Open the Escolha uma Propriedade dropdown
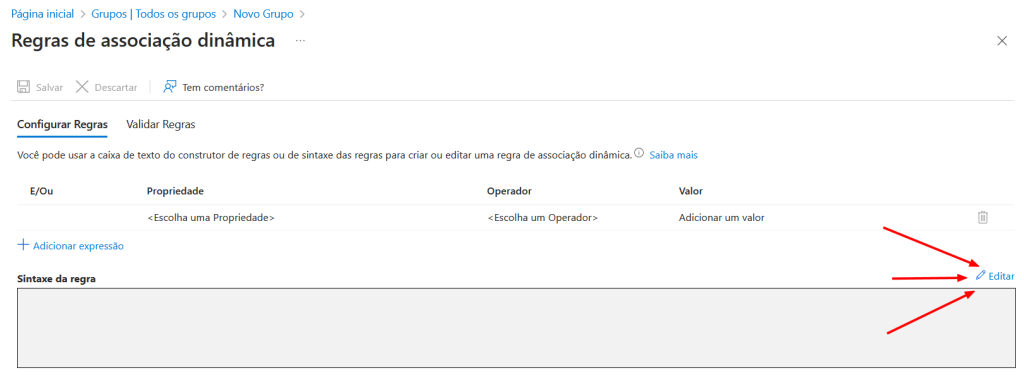 (x=211, y=218)
